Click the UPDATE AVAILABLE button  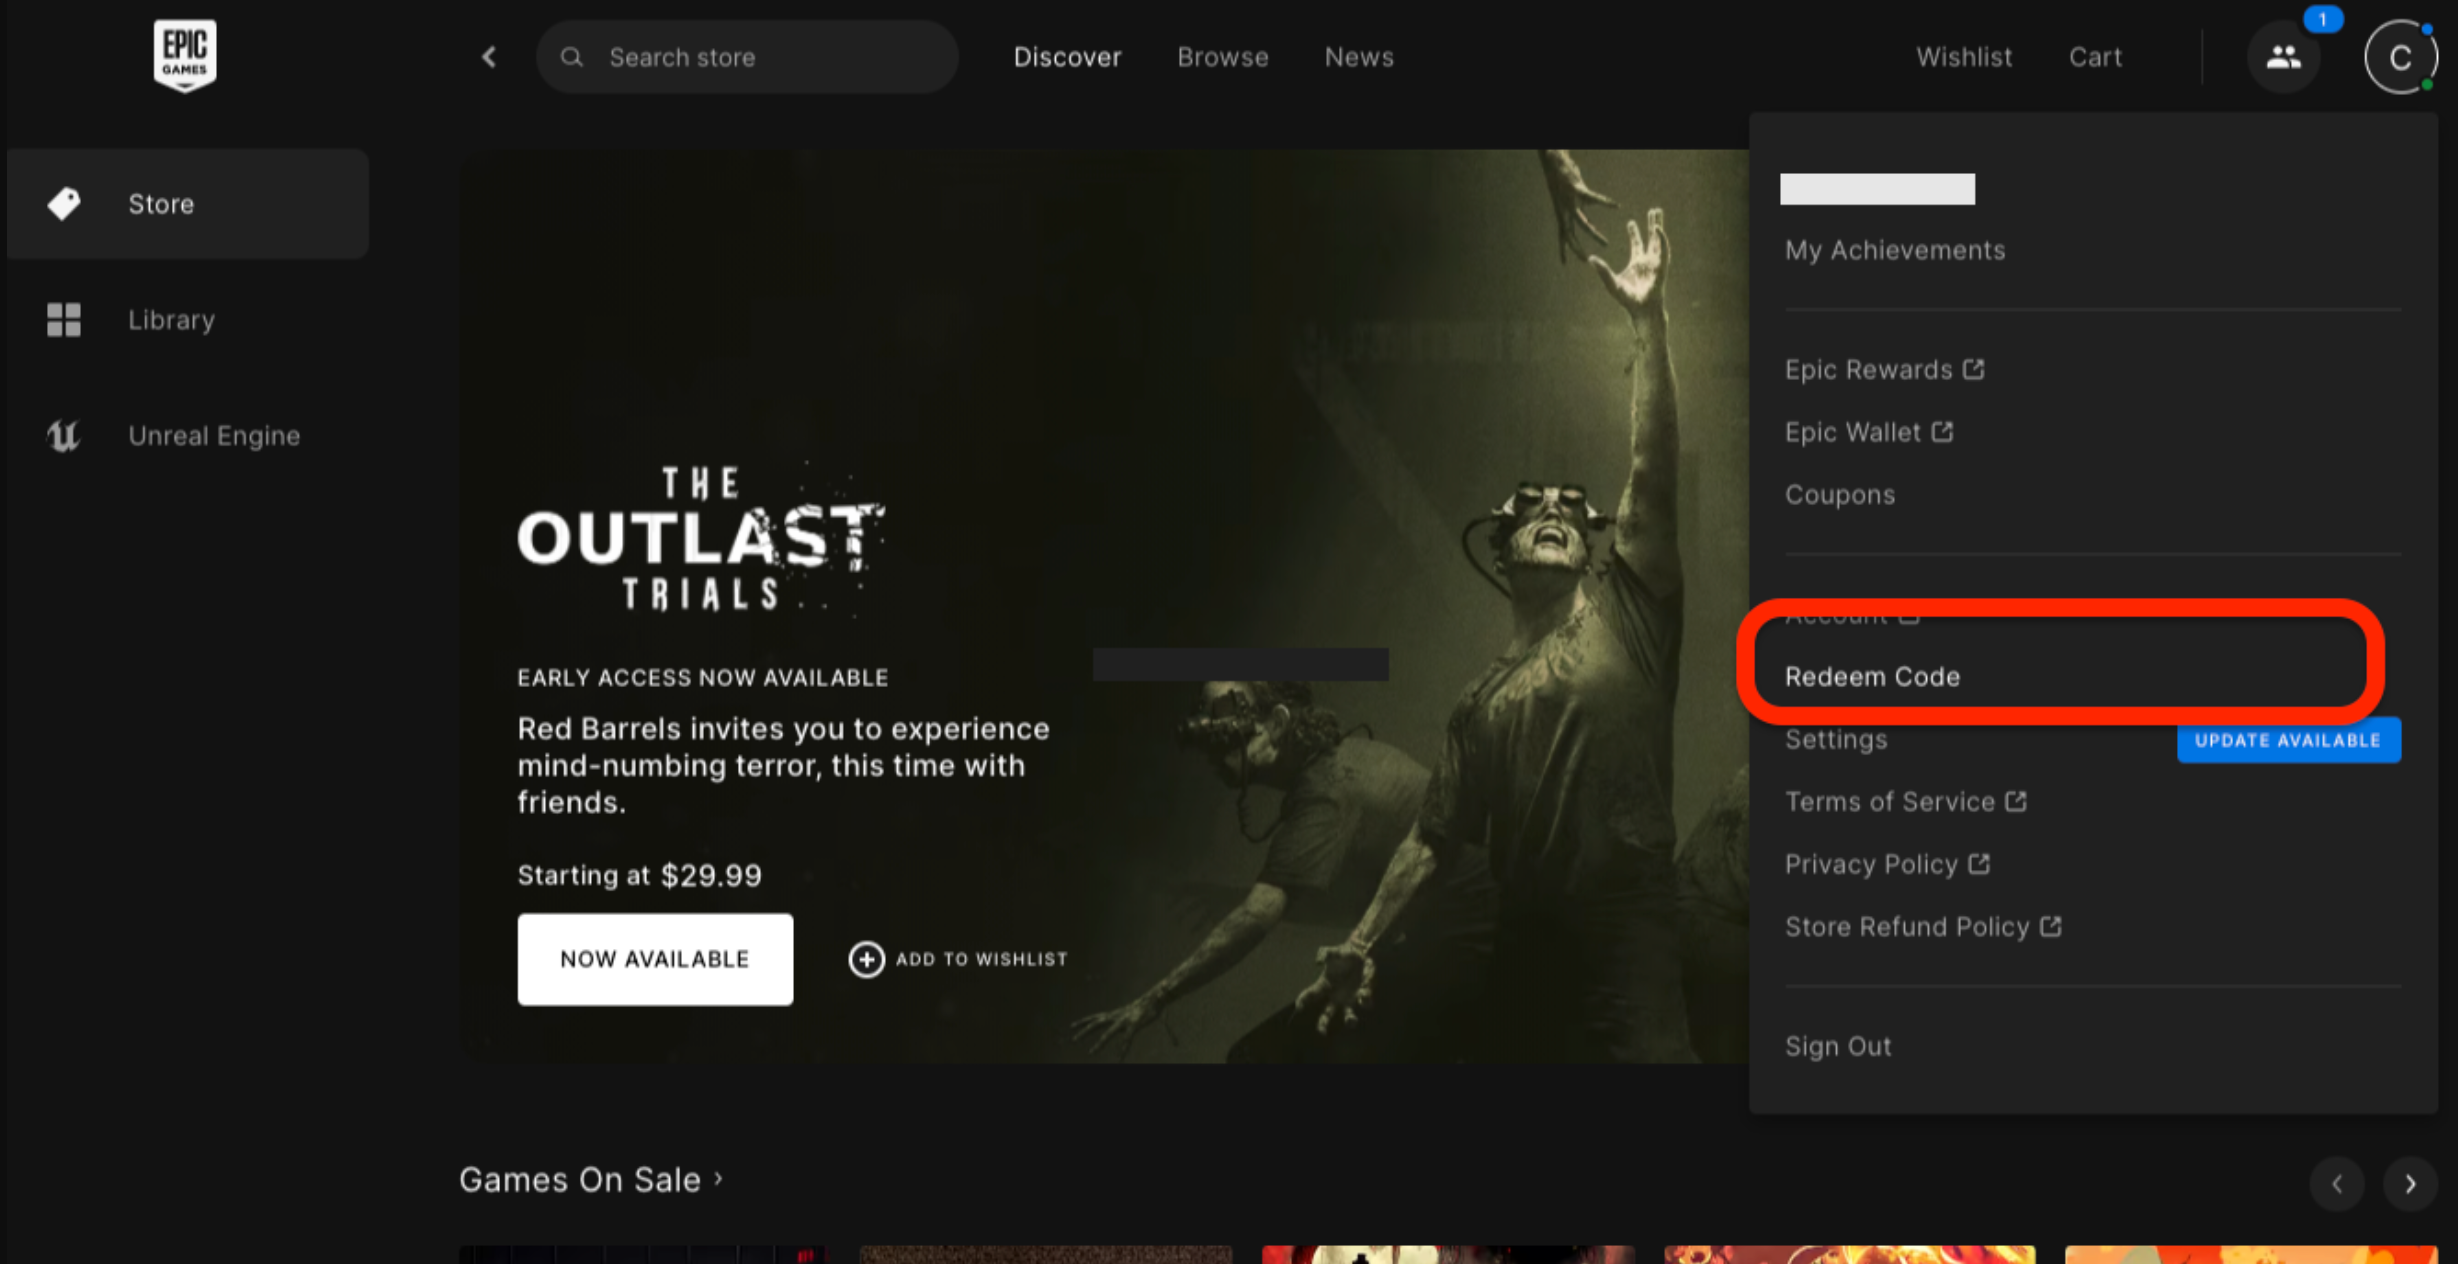point(2286,740)
